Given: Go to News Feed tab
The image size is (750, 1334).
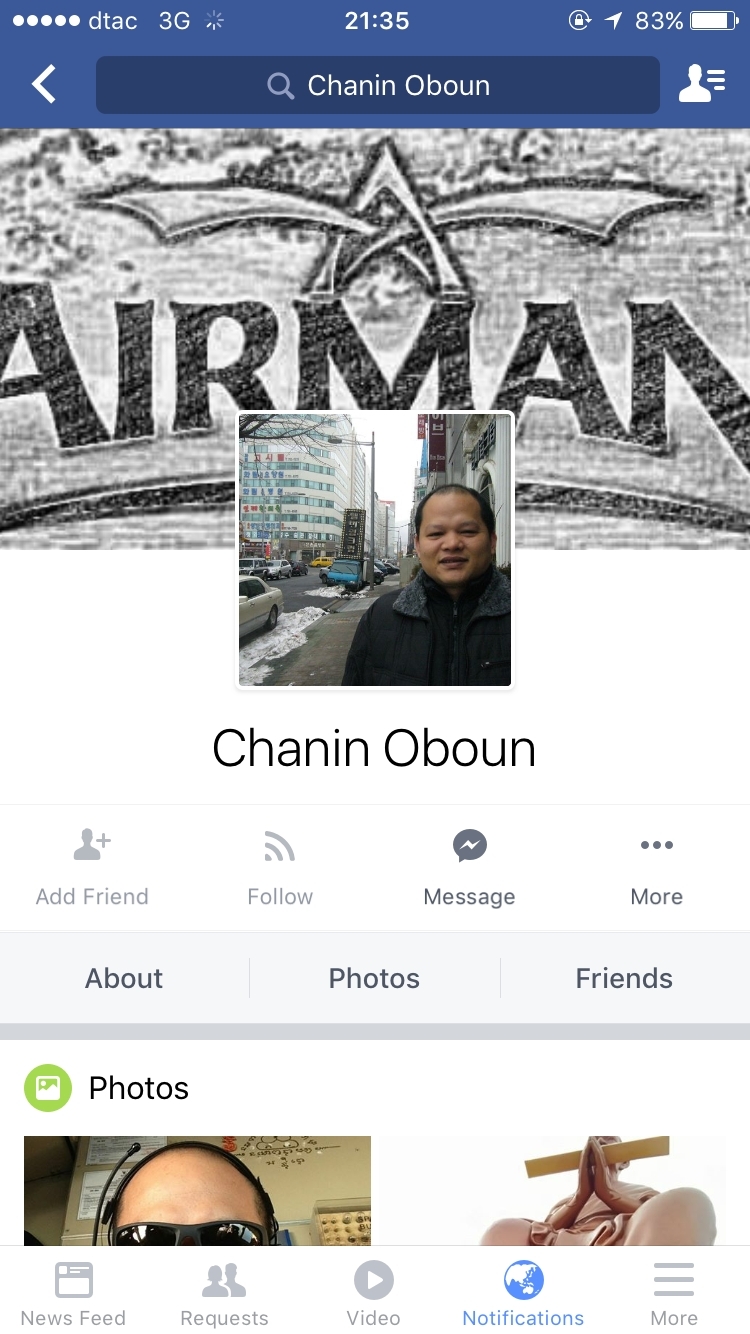Looking at the screenshot, I should click(x=73, y=1295).
